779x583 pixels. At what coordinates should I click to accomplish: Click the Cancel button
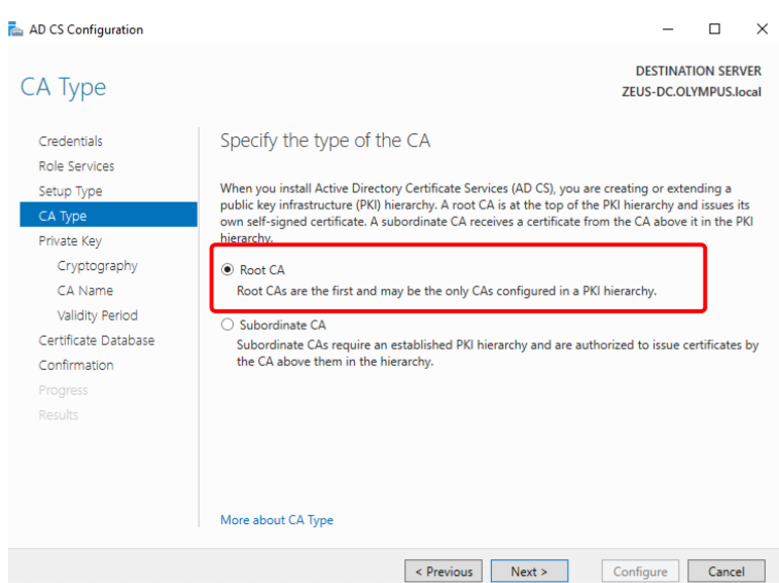(x=726, y=571)
